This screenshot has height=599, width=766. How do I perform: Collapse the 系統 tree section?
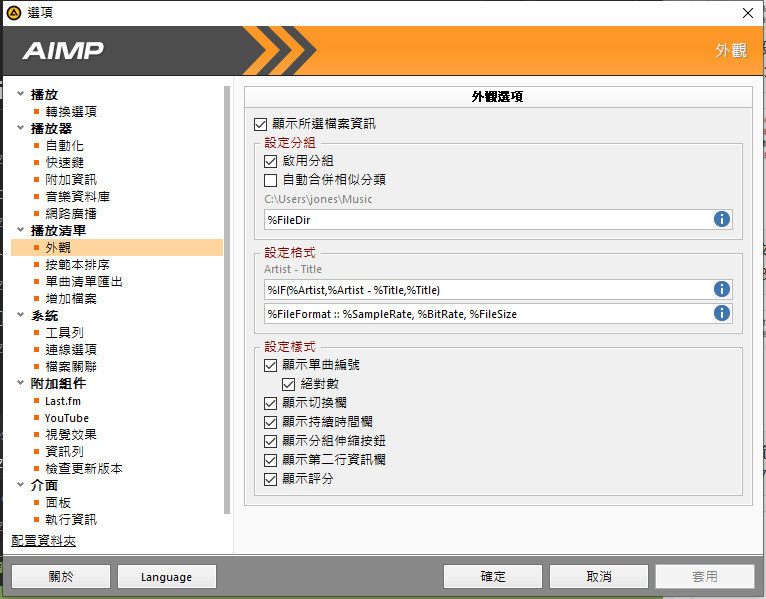(x=21, y=315)
